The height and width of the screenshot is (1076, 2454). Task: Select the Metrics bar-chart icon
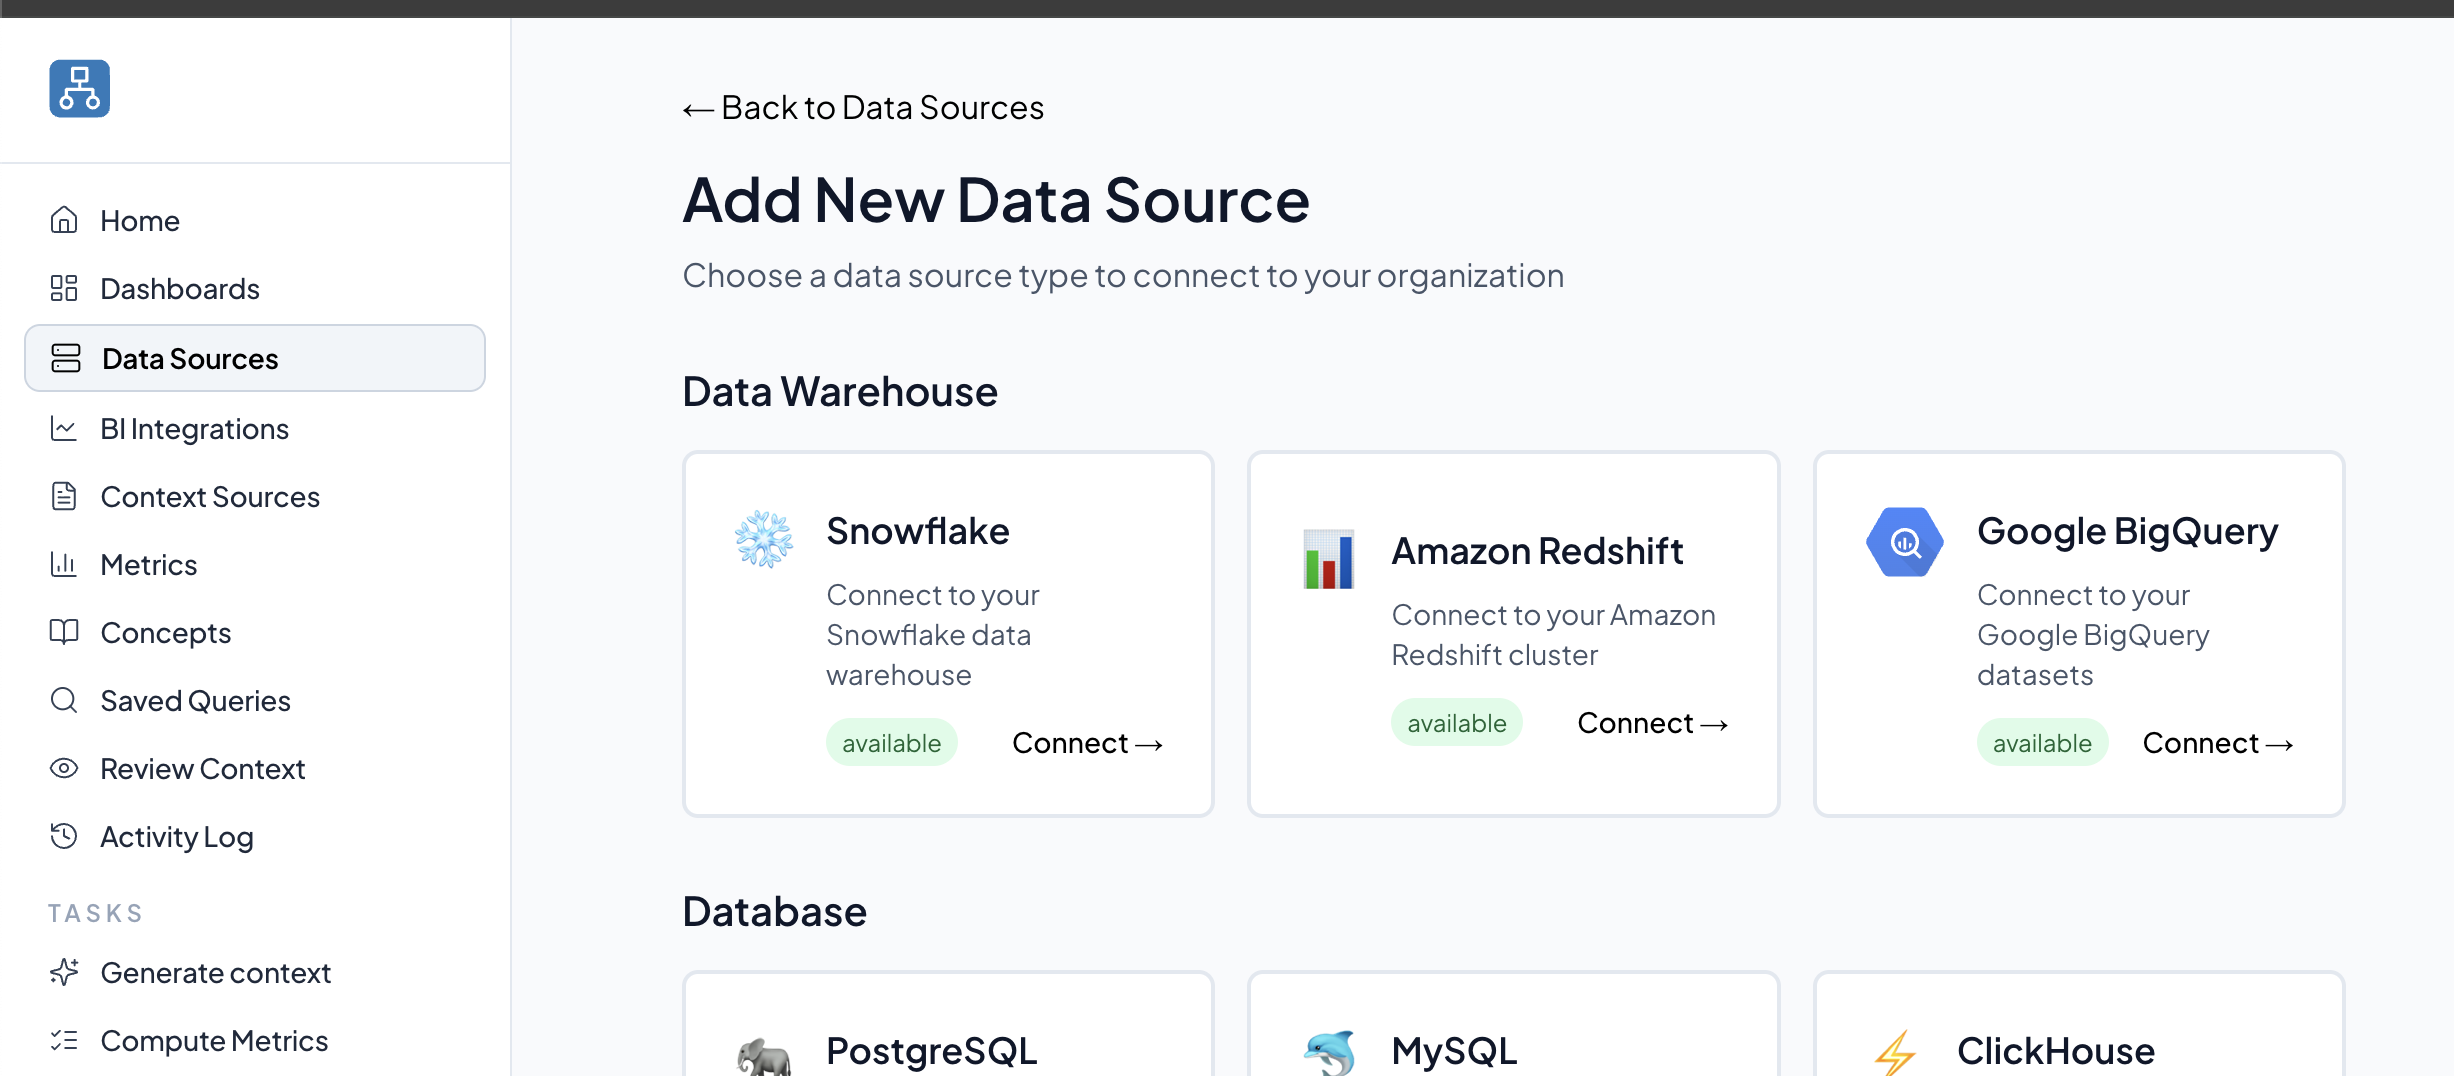tap(64, 564)
